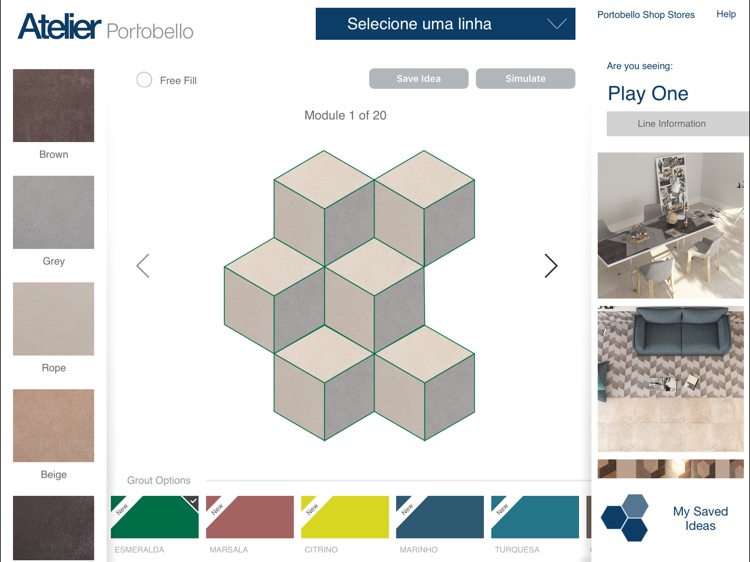Open the Help menu item

tap(726, 14)
